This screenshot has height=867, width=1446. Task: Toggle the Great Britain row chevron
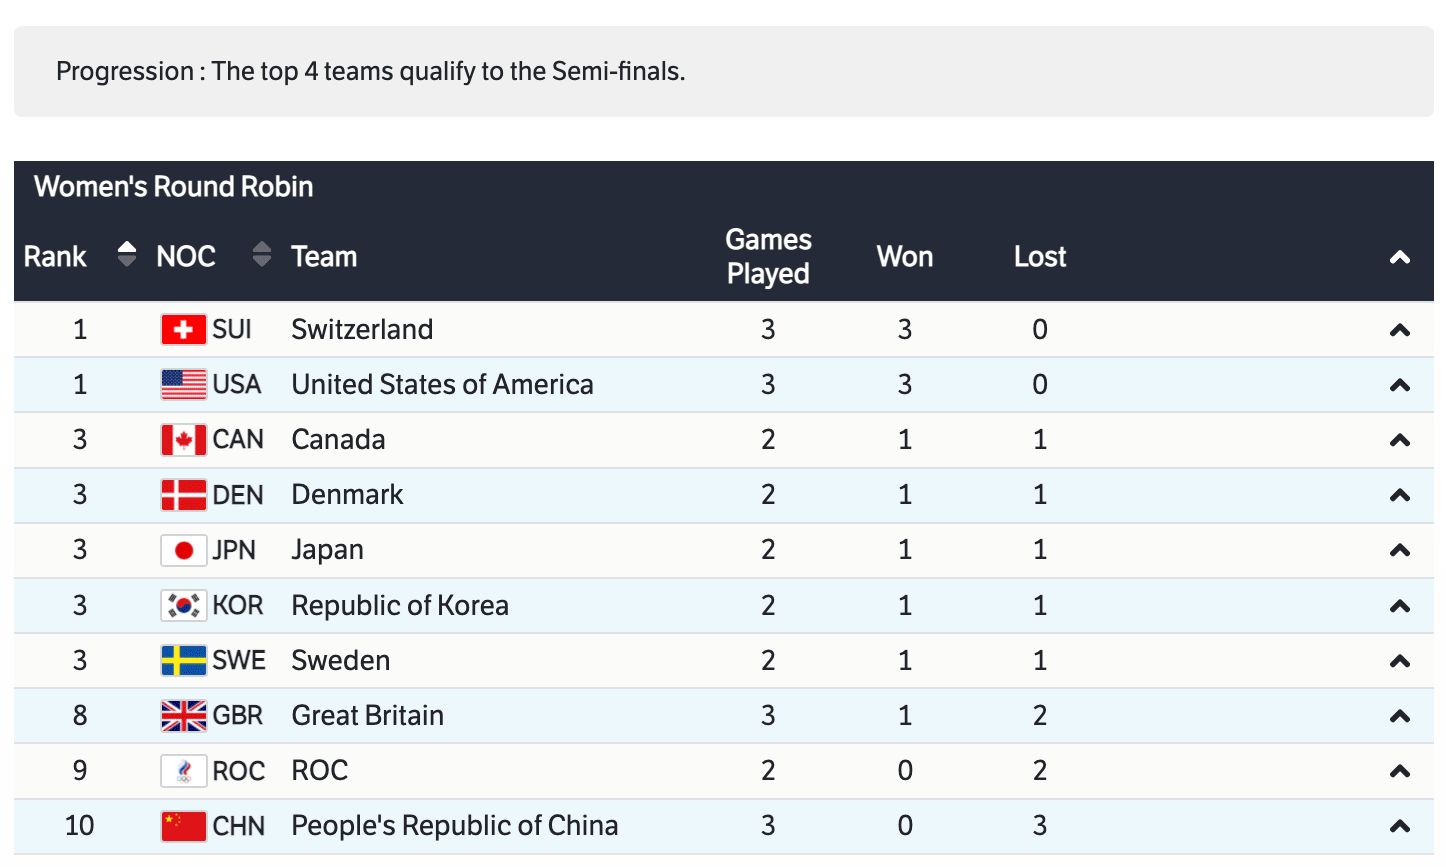[1400, 717]
